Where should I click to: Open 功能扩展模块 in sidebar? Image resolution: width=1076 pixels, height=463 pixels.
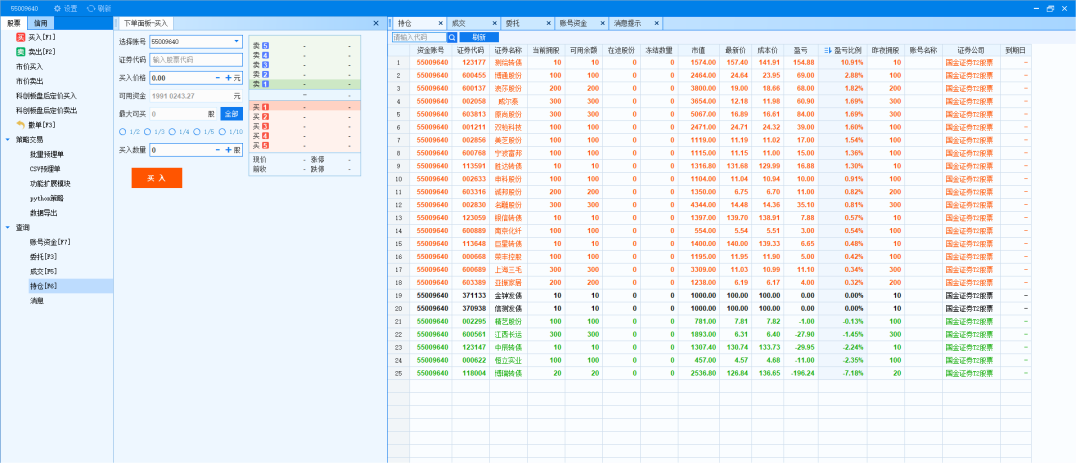(x=50, y=183)
